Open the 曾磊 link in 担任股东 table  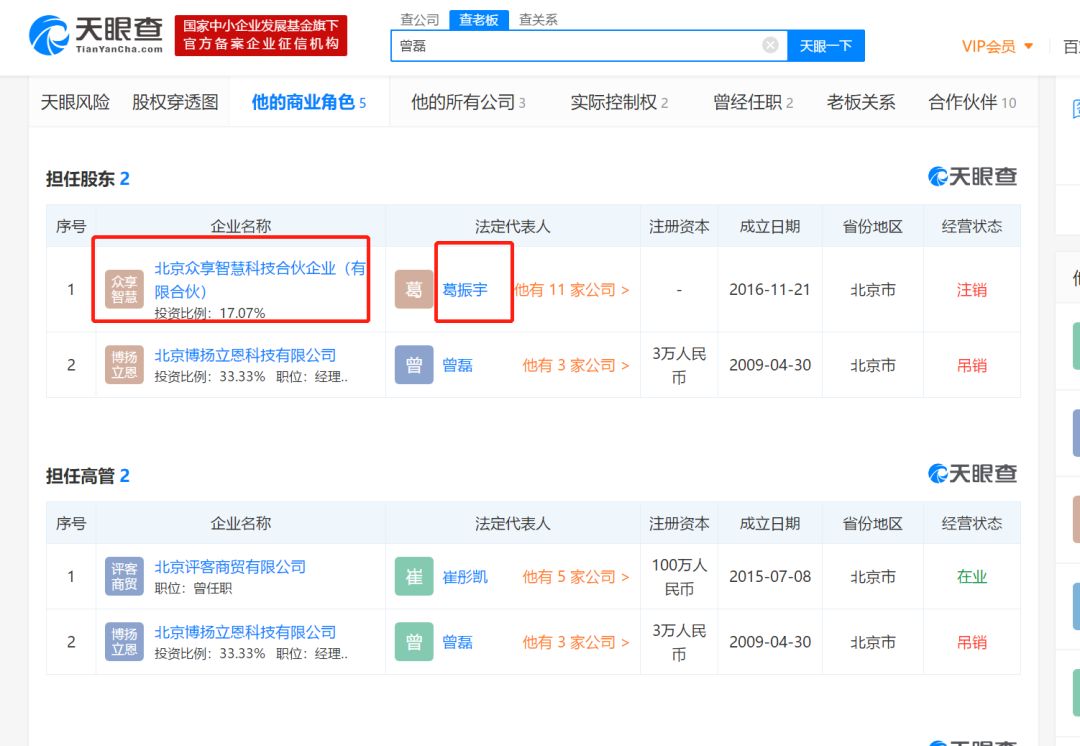point(457,365)
